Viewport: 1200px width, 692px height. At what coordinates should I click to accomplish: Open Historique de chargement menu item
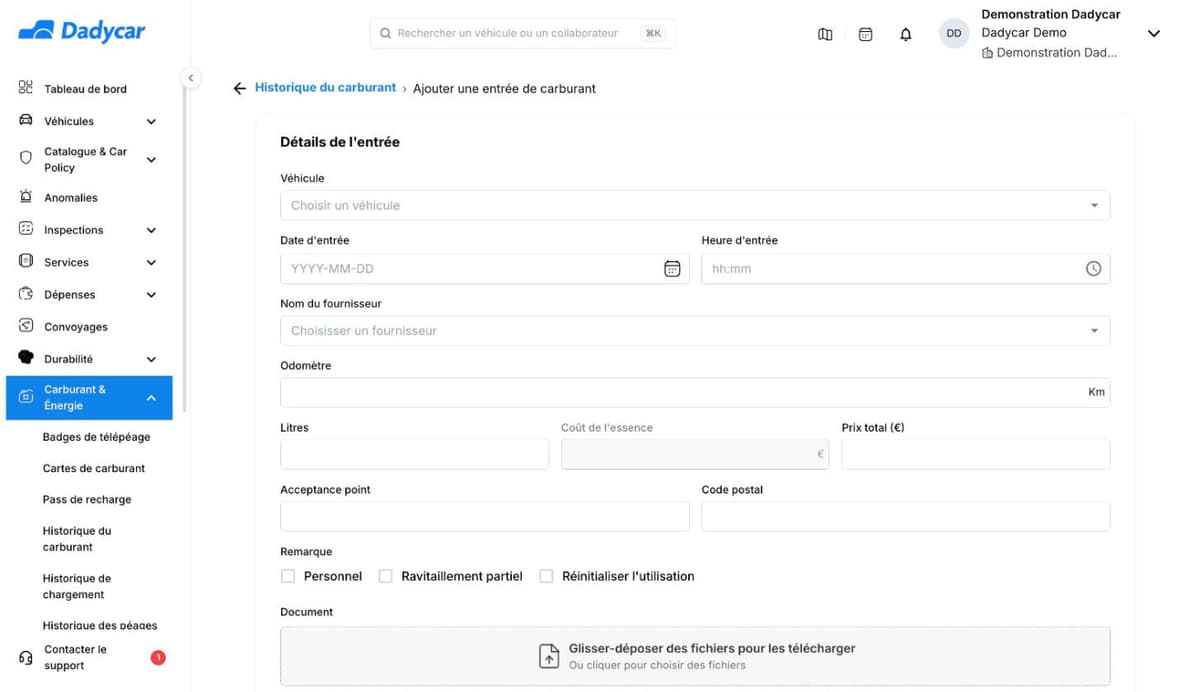(x=77, y=586)
